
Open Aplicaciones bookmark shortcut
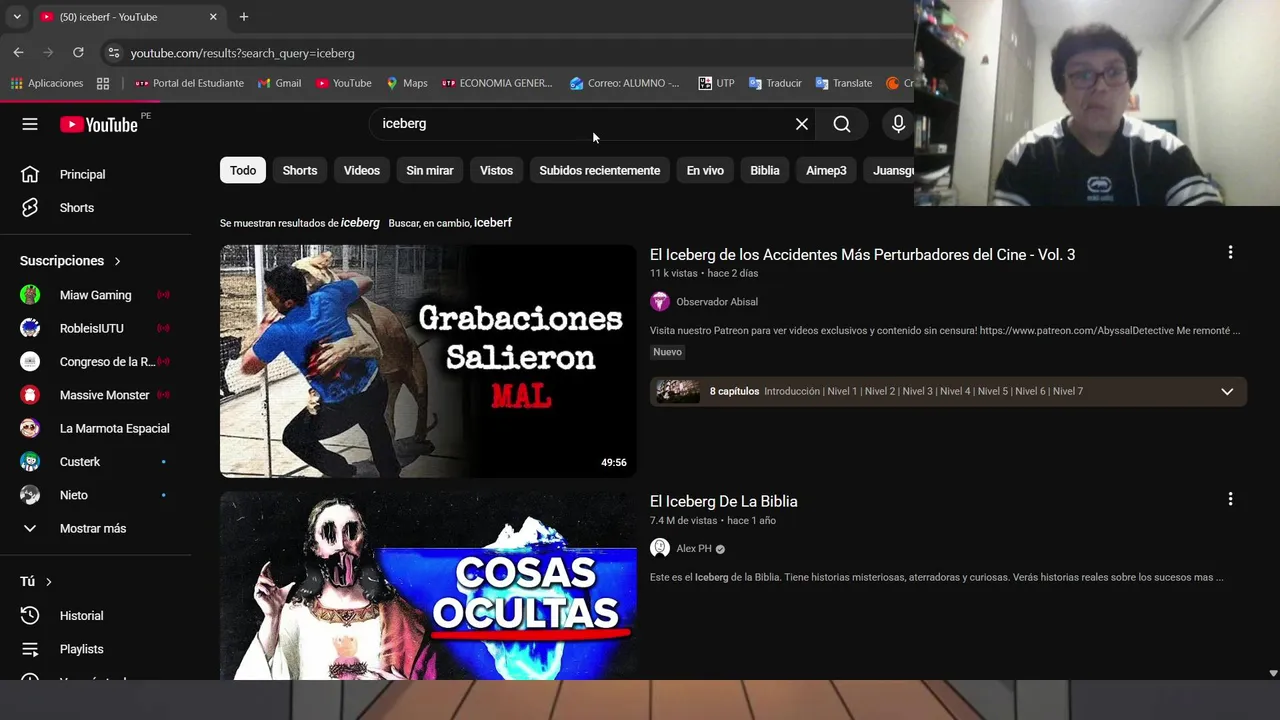pyautogui.click(x=47, y=83)
